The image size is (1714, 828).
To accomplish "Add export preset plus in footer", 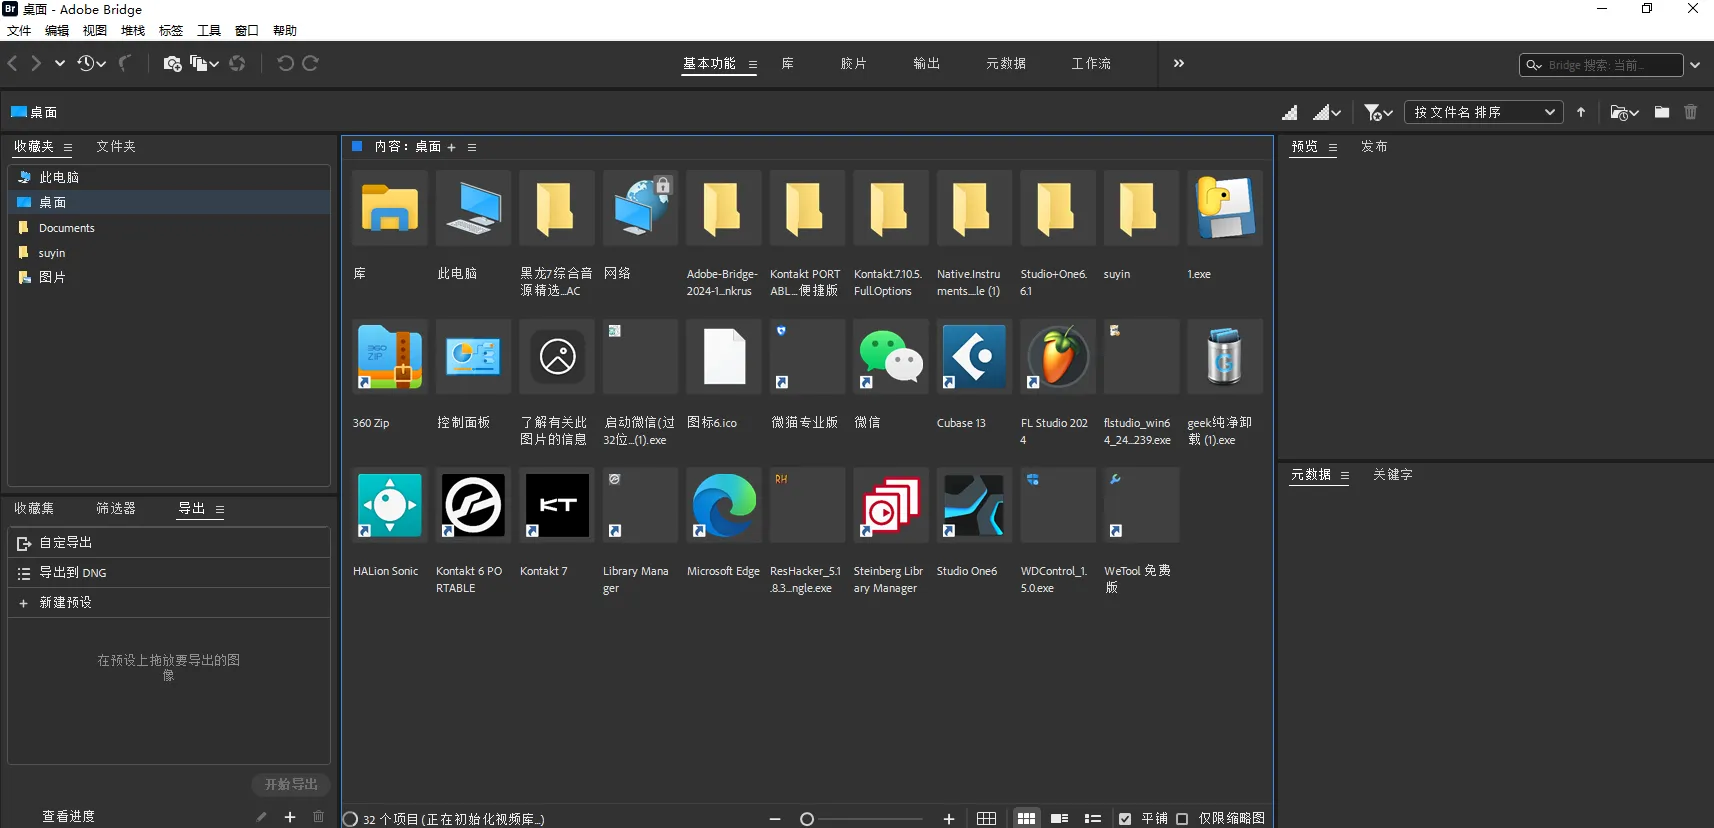I will click(x=290, y=817).
